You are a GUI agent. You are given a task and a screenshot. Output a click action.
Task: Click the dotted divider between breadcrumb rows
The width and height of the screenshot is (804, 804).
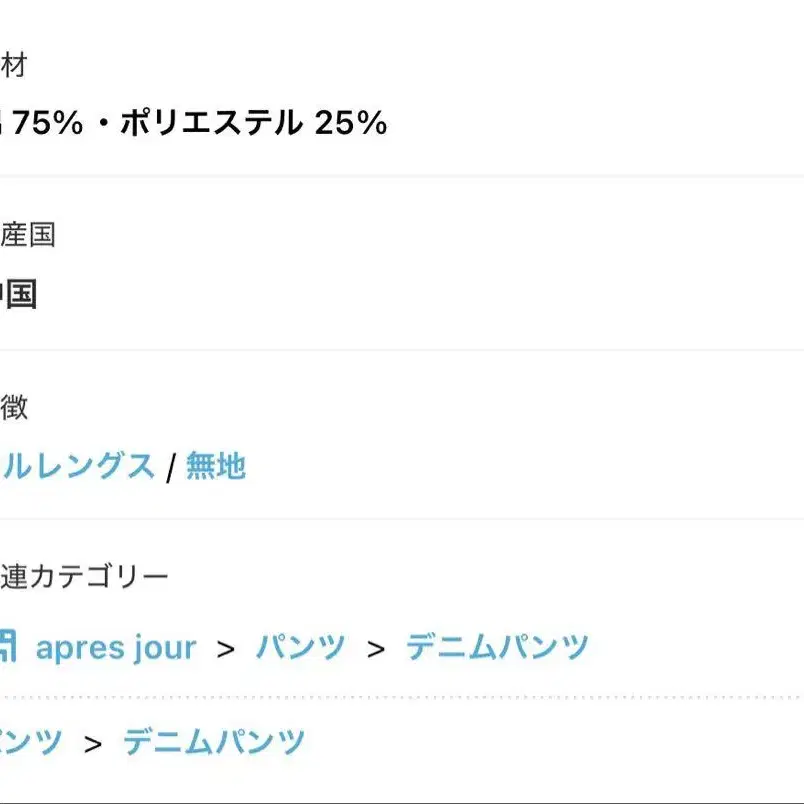pyautogui.click(x=400, y=697)
